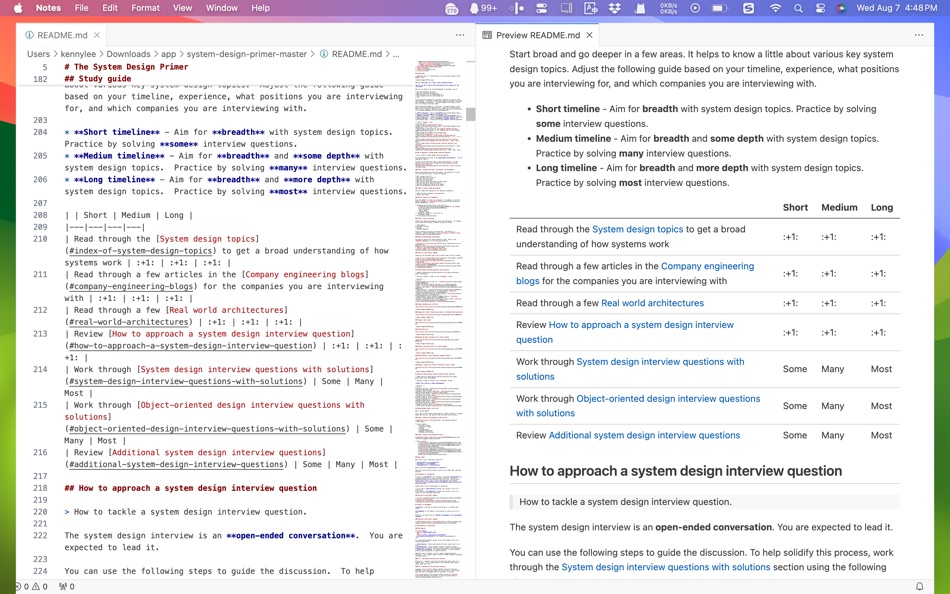Click the Users breadcrumb segment
Screen dimensions: 950x594
coord(38,54)
